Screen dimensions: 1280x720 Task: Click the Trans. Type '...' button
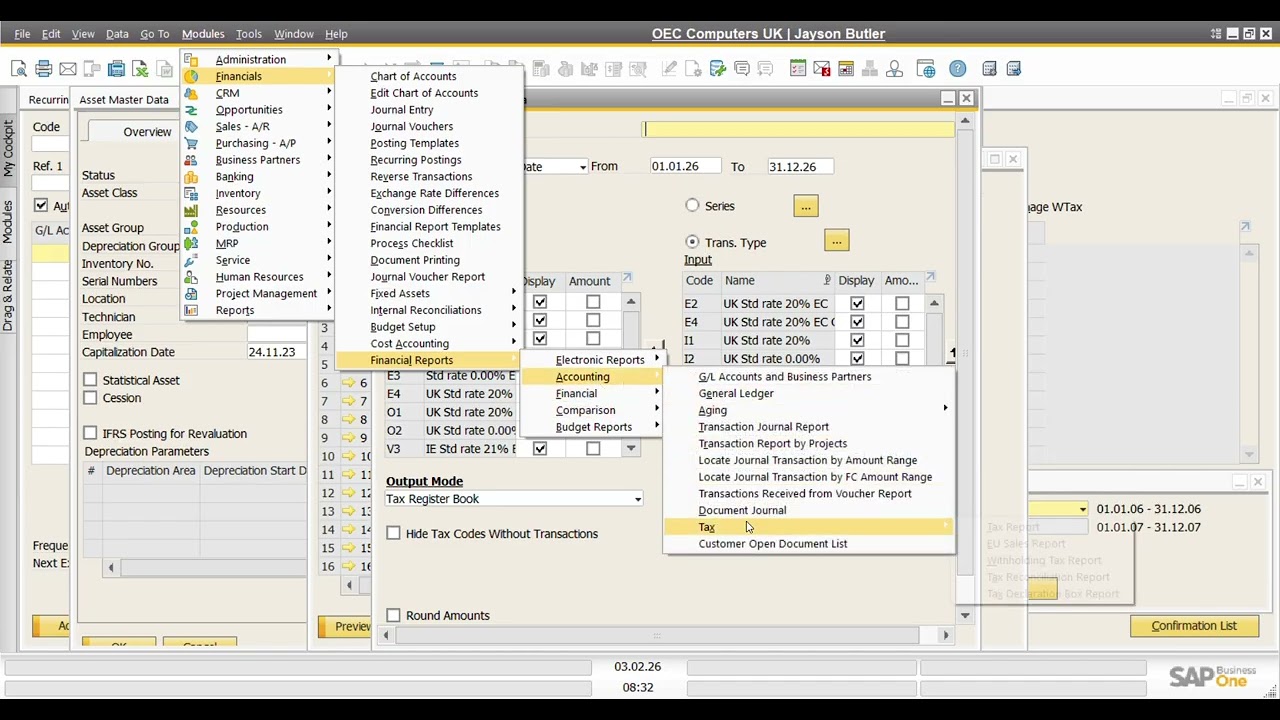pos(837,241)
